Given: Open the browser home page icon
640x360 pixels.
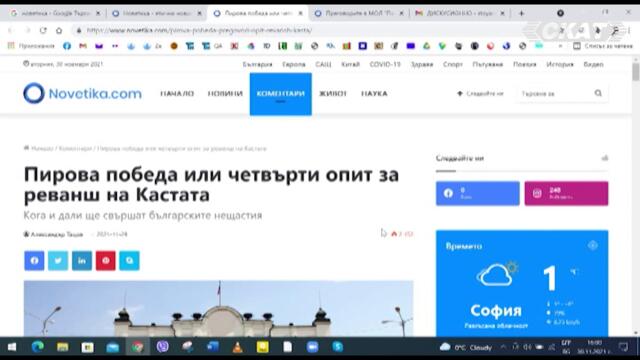Looking at the screenshot, I should point(59,30).
